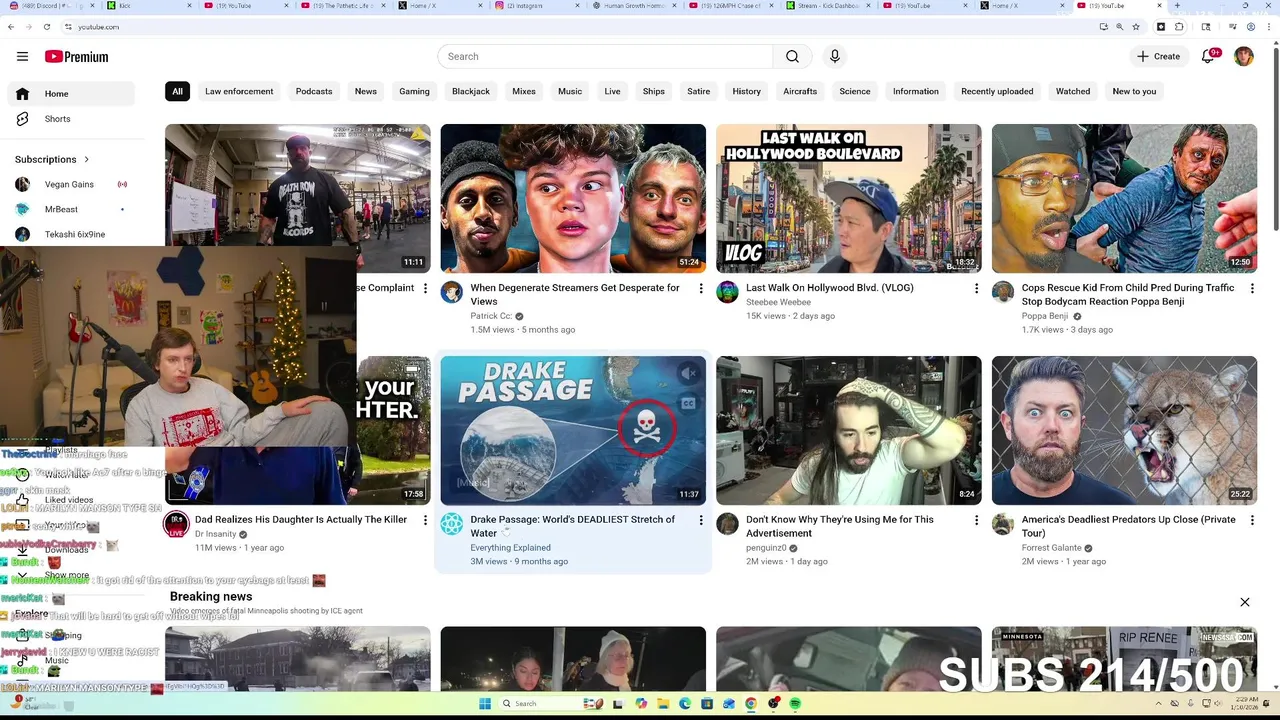
Task: Open options for Last Walk Hollywood video
Action: (976, 288)
